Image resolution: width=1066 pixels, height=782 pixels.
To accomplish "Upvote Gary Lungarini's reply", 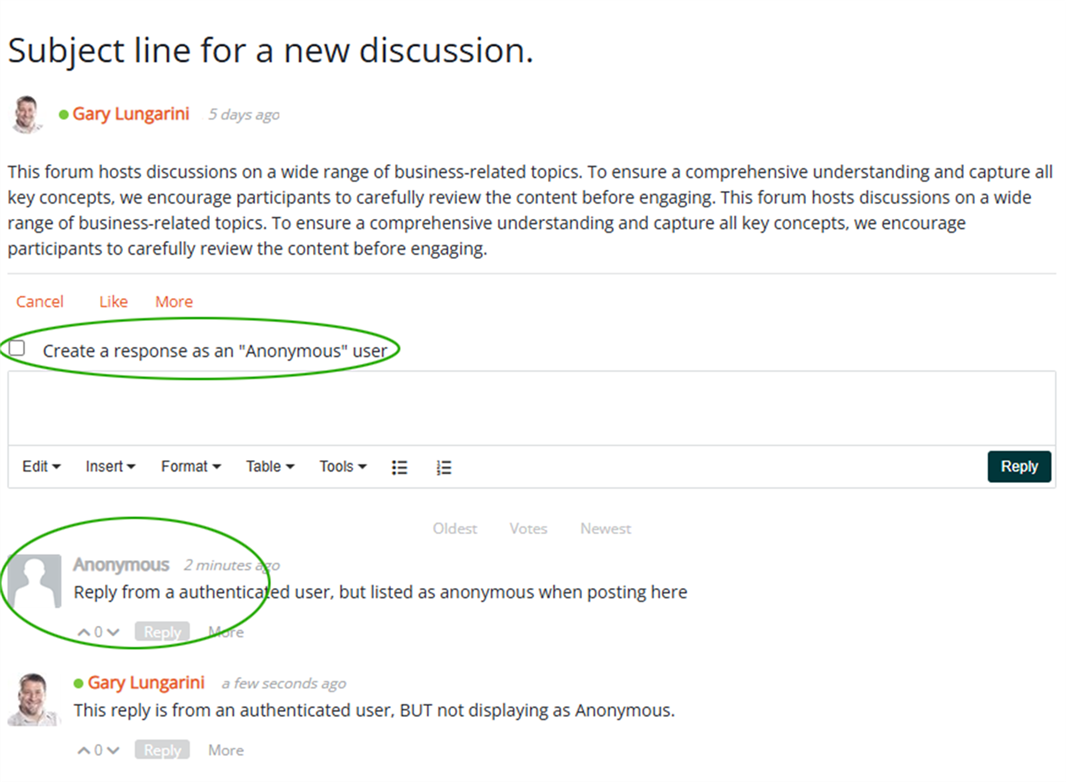I will tap(84, 750).
